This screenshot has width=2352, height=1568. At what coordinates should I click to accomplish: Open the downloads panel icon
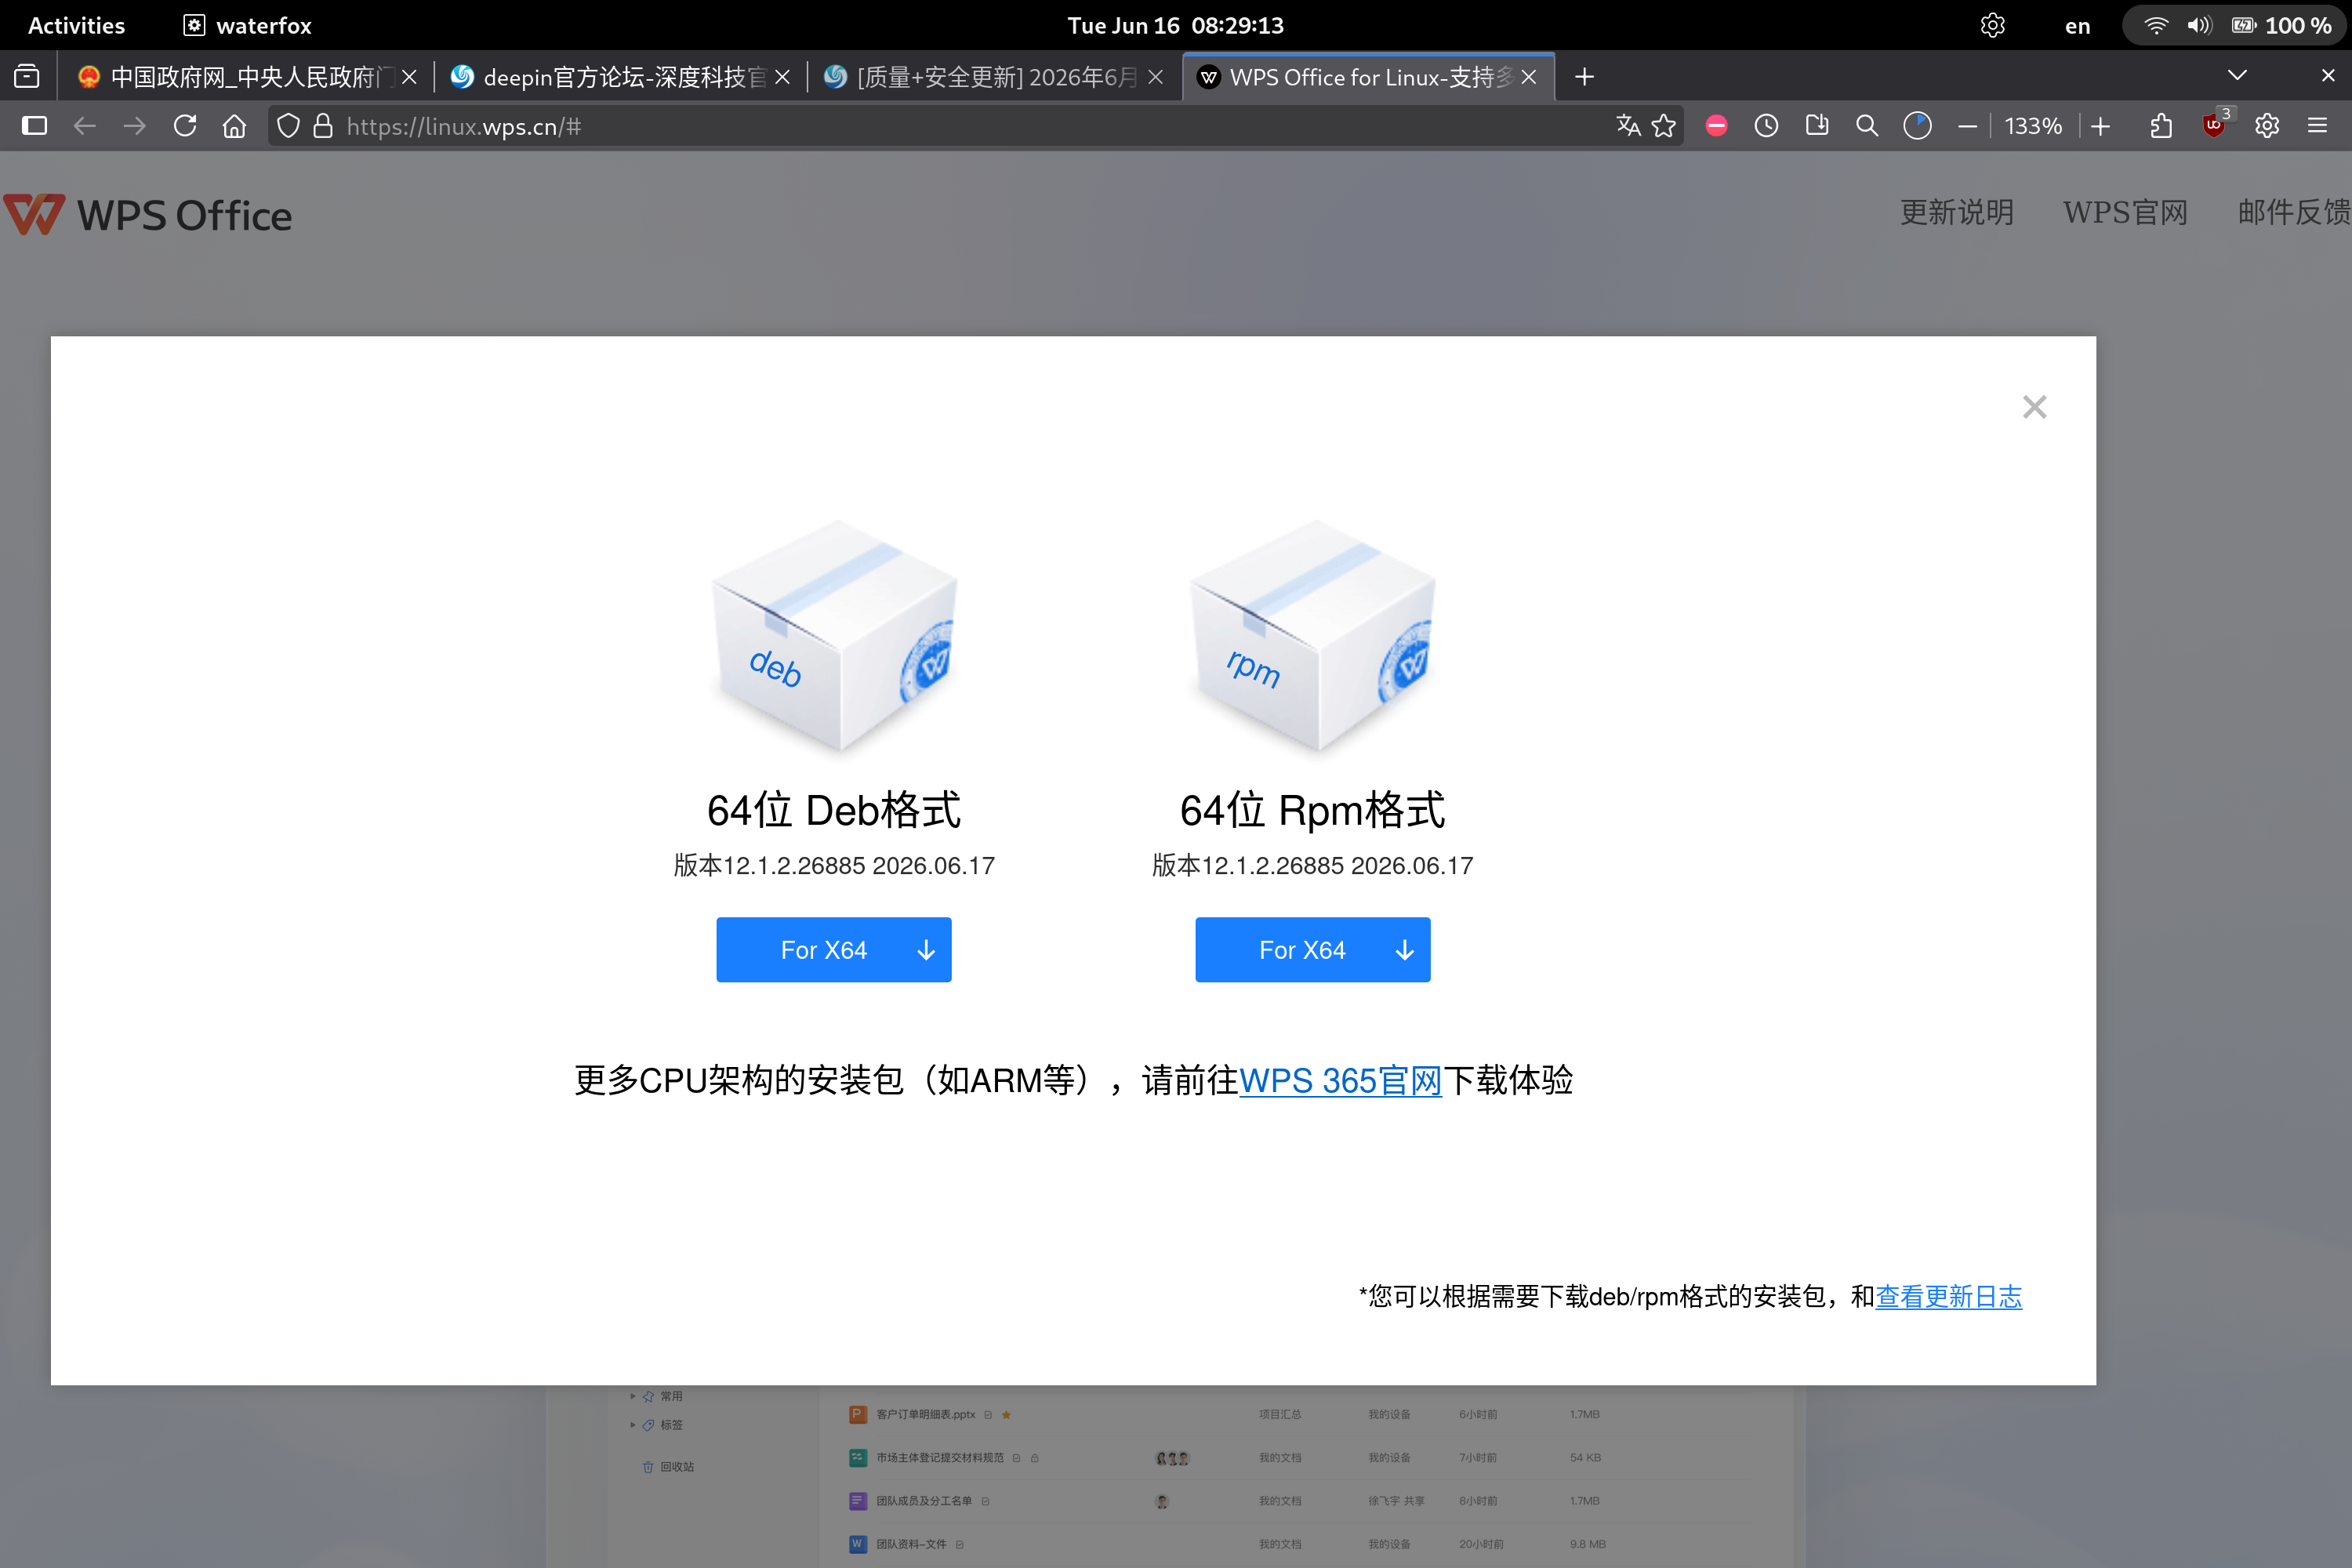pos(1817,126)
